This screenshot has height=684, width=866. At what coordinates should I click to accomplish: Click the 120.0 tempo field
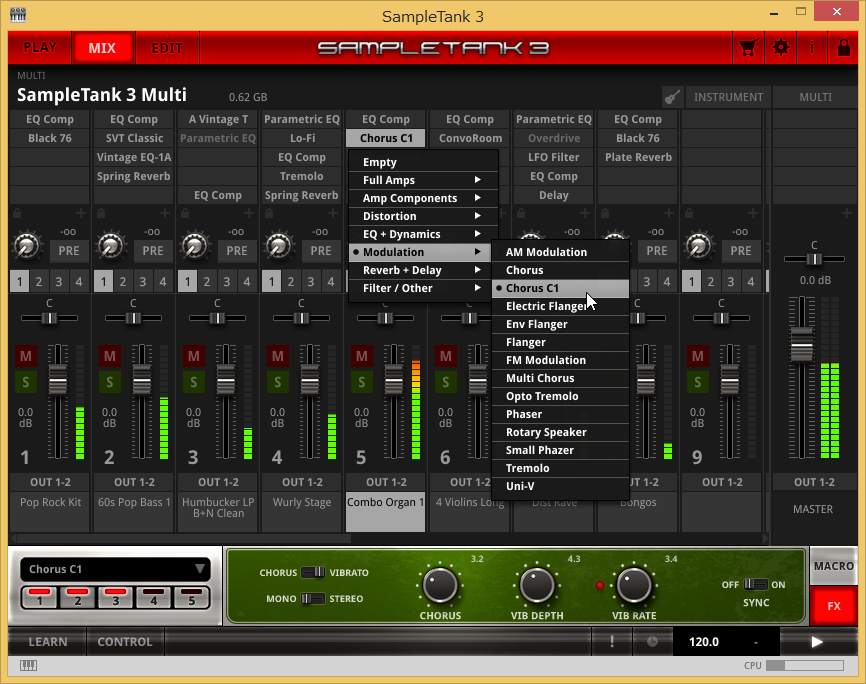[704, 641]
